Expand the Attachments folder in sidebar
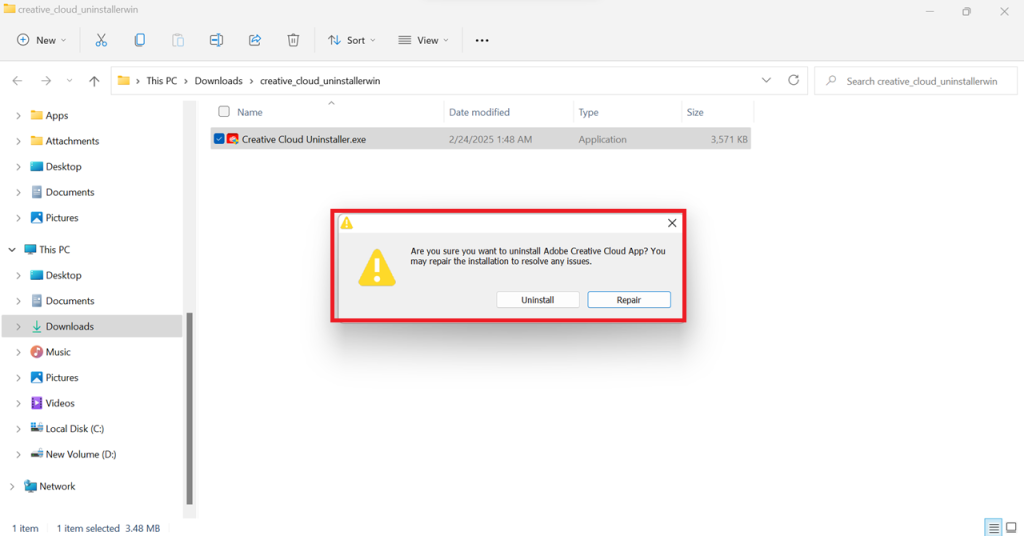This screenshot has width=1024, height=536. point(18,141)
